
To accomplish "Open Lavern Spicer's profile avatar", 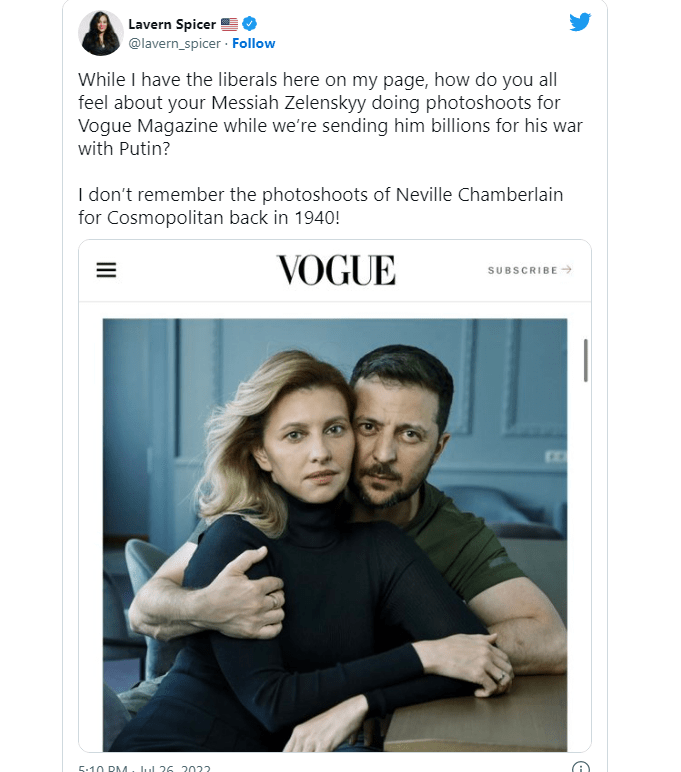I will pos(100,34).
